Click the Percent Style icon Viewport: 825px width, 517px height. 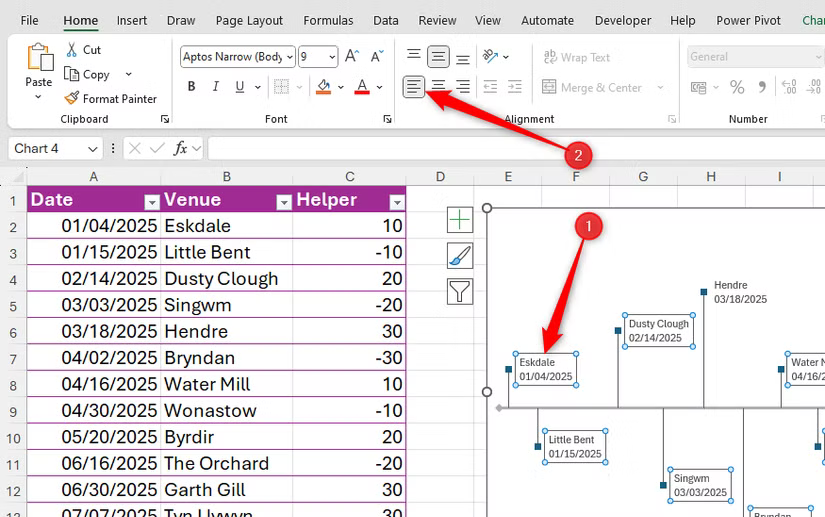[737, 87]
